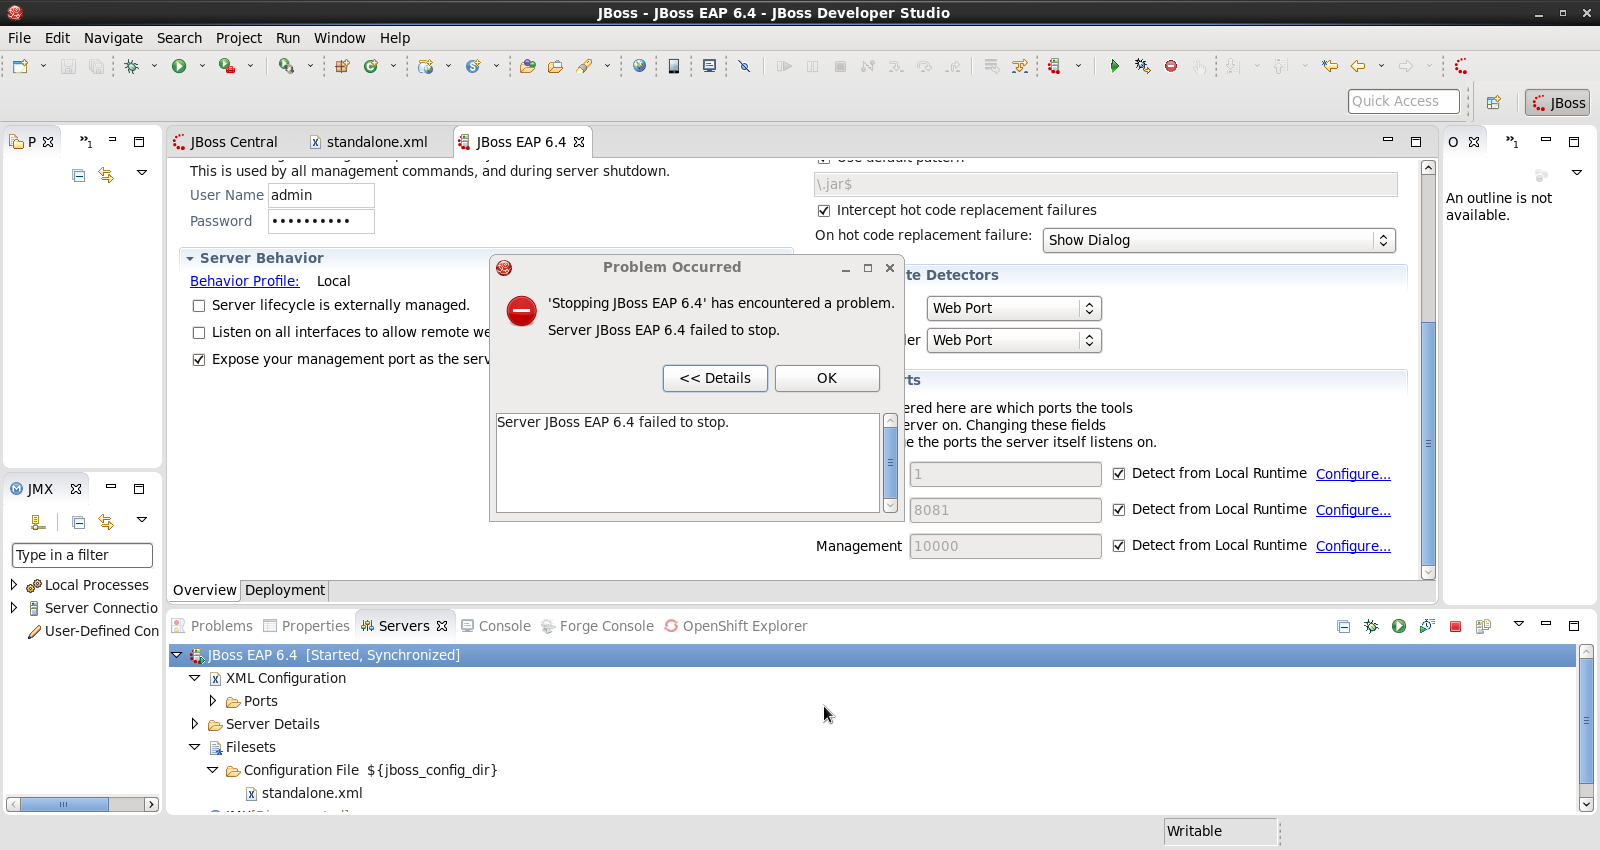The image size is (1600, 850).
Task: Uncheck Expose your management port checkbox
Action: click(198, 360)
